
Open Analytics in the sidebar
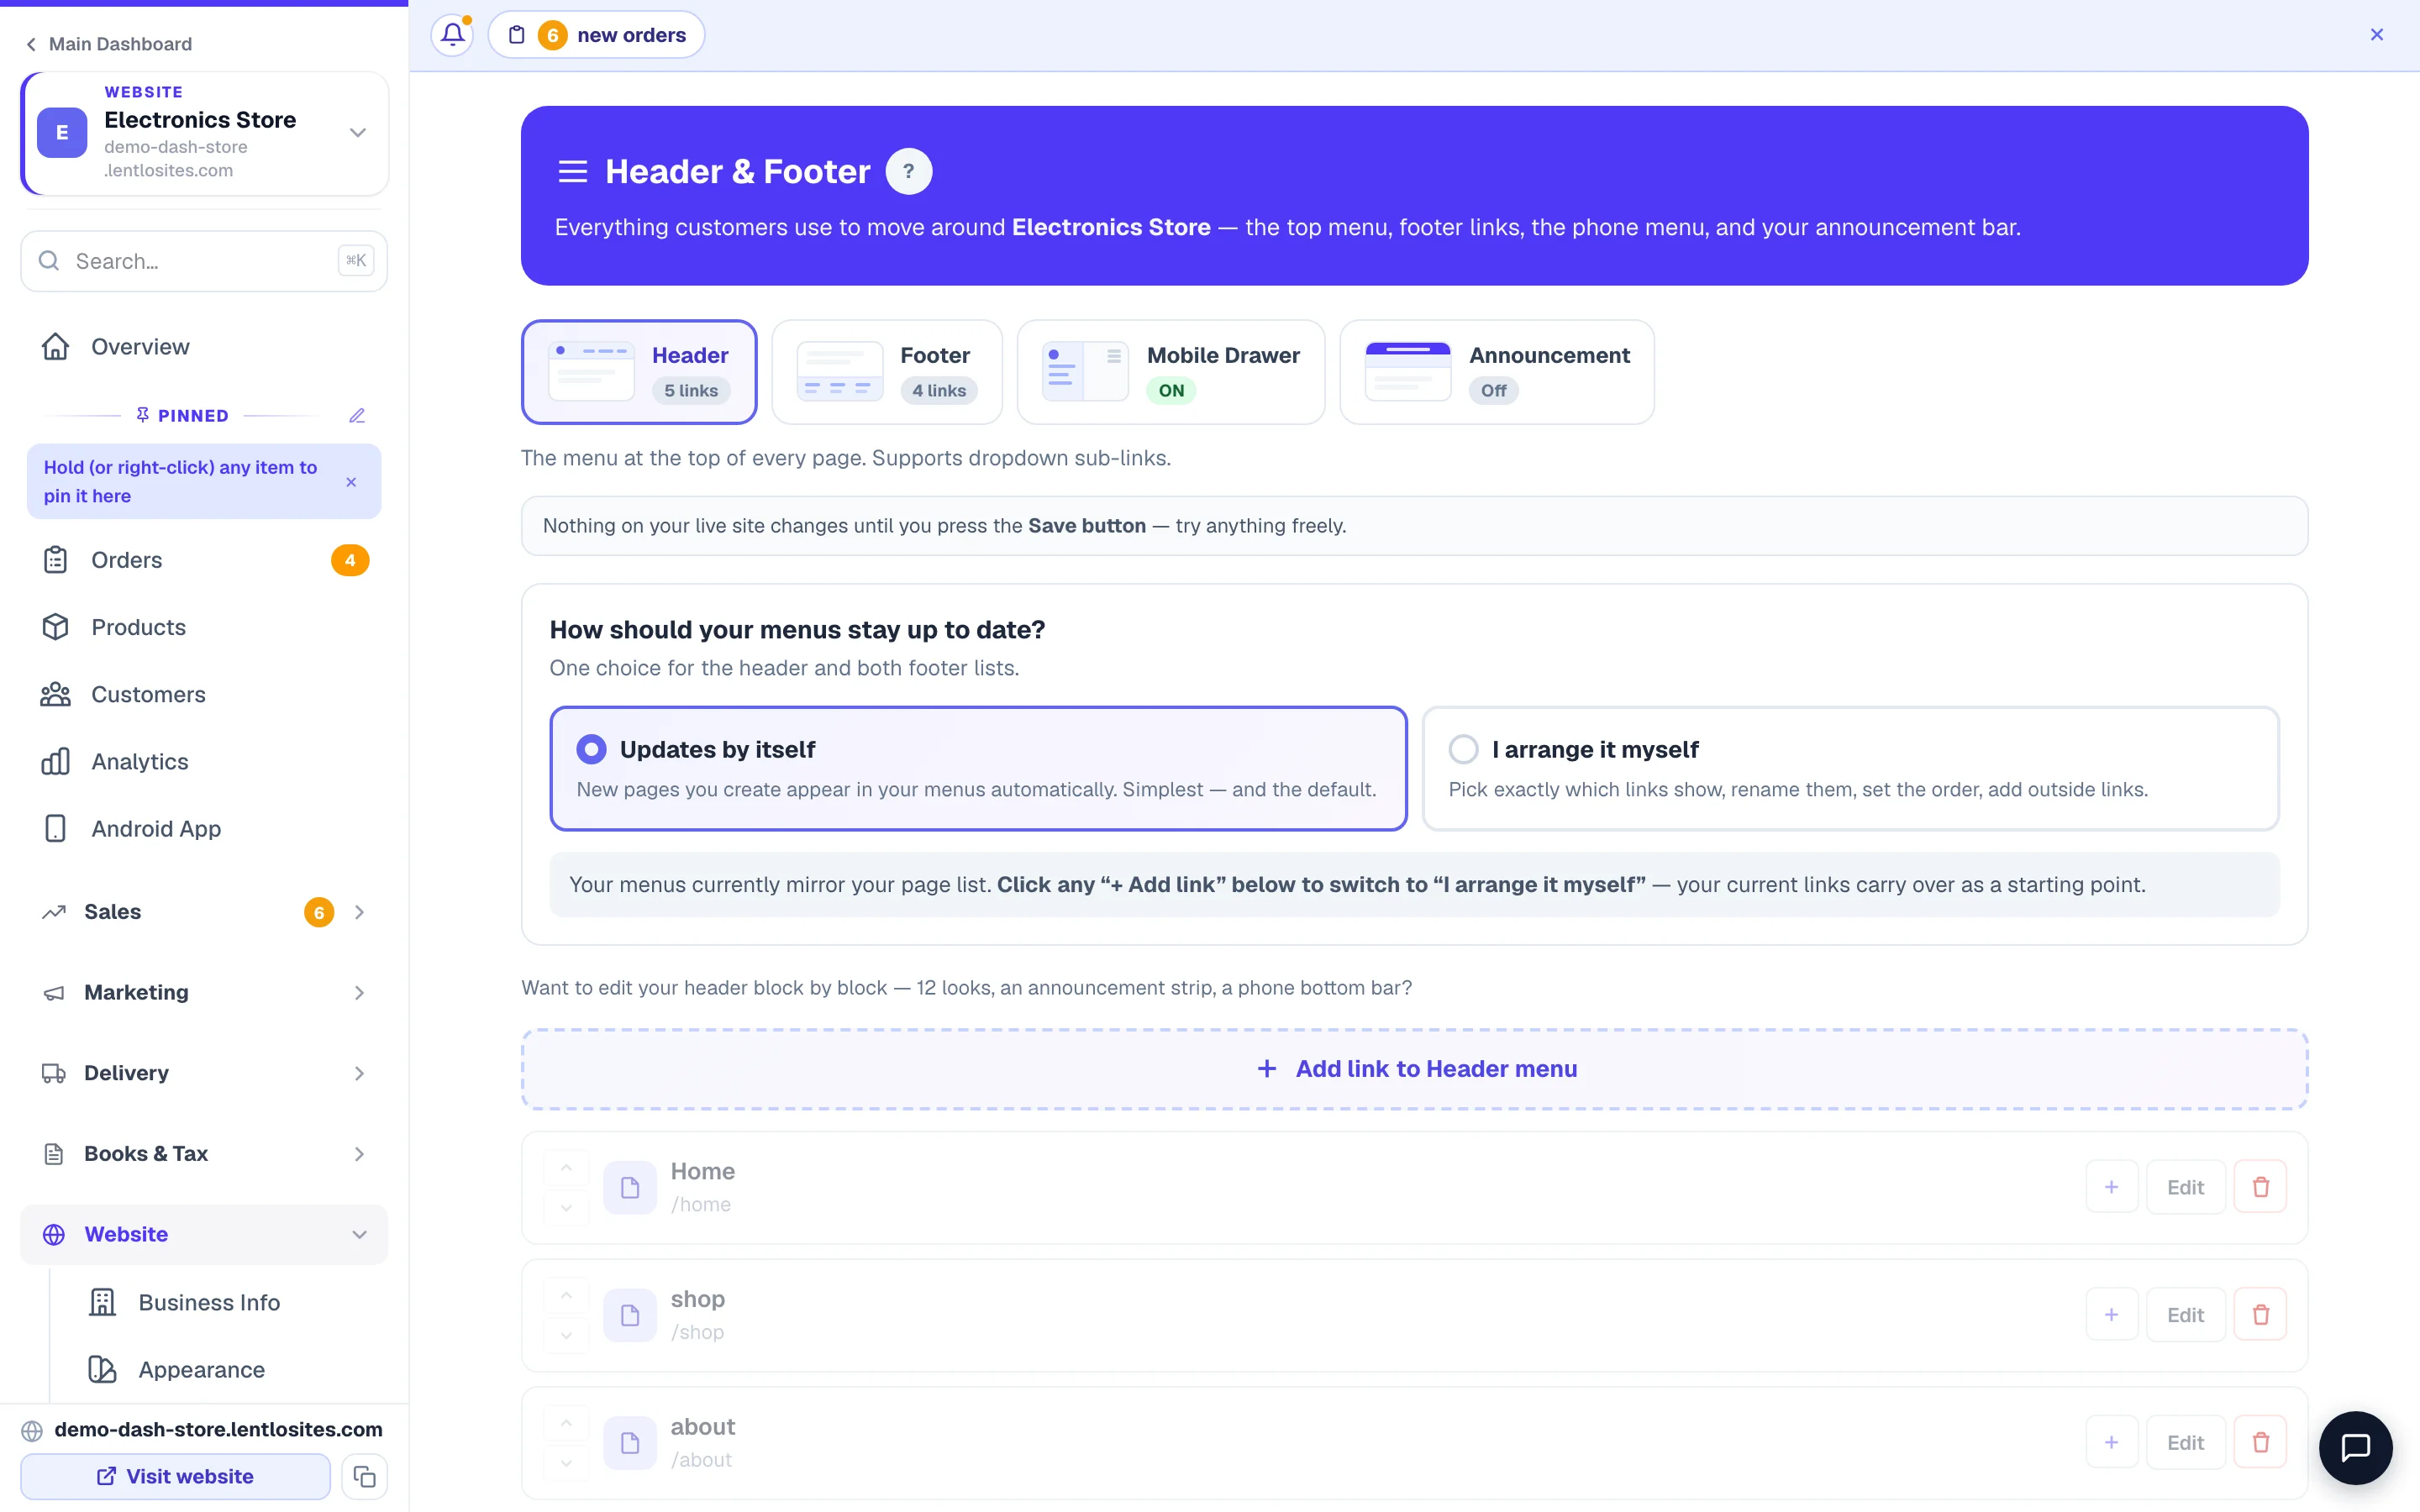204,762
